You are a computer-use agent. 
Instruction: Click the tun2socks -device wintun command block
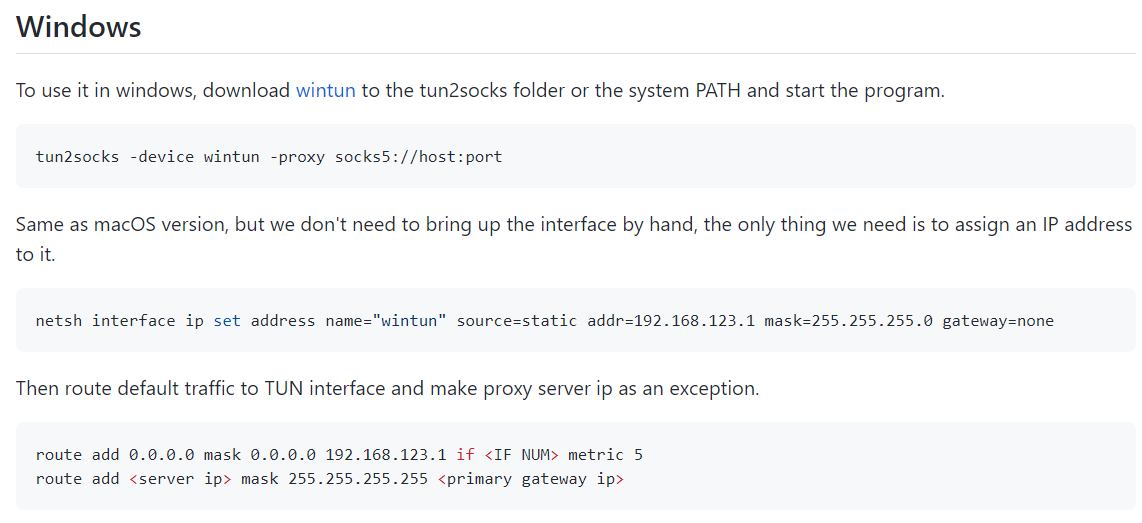(575, 156)
